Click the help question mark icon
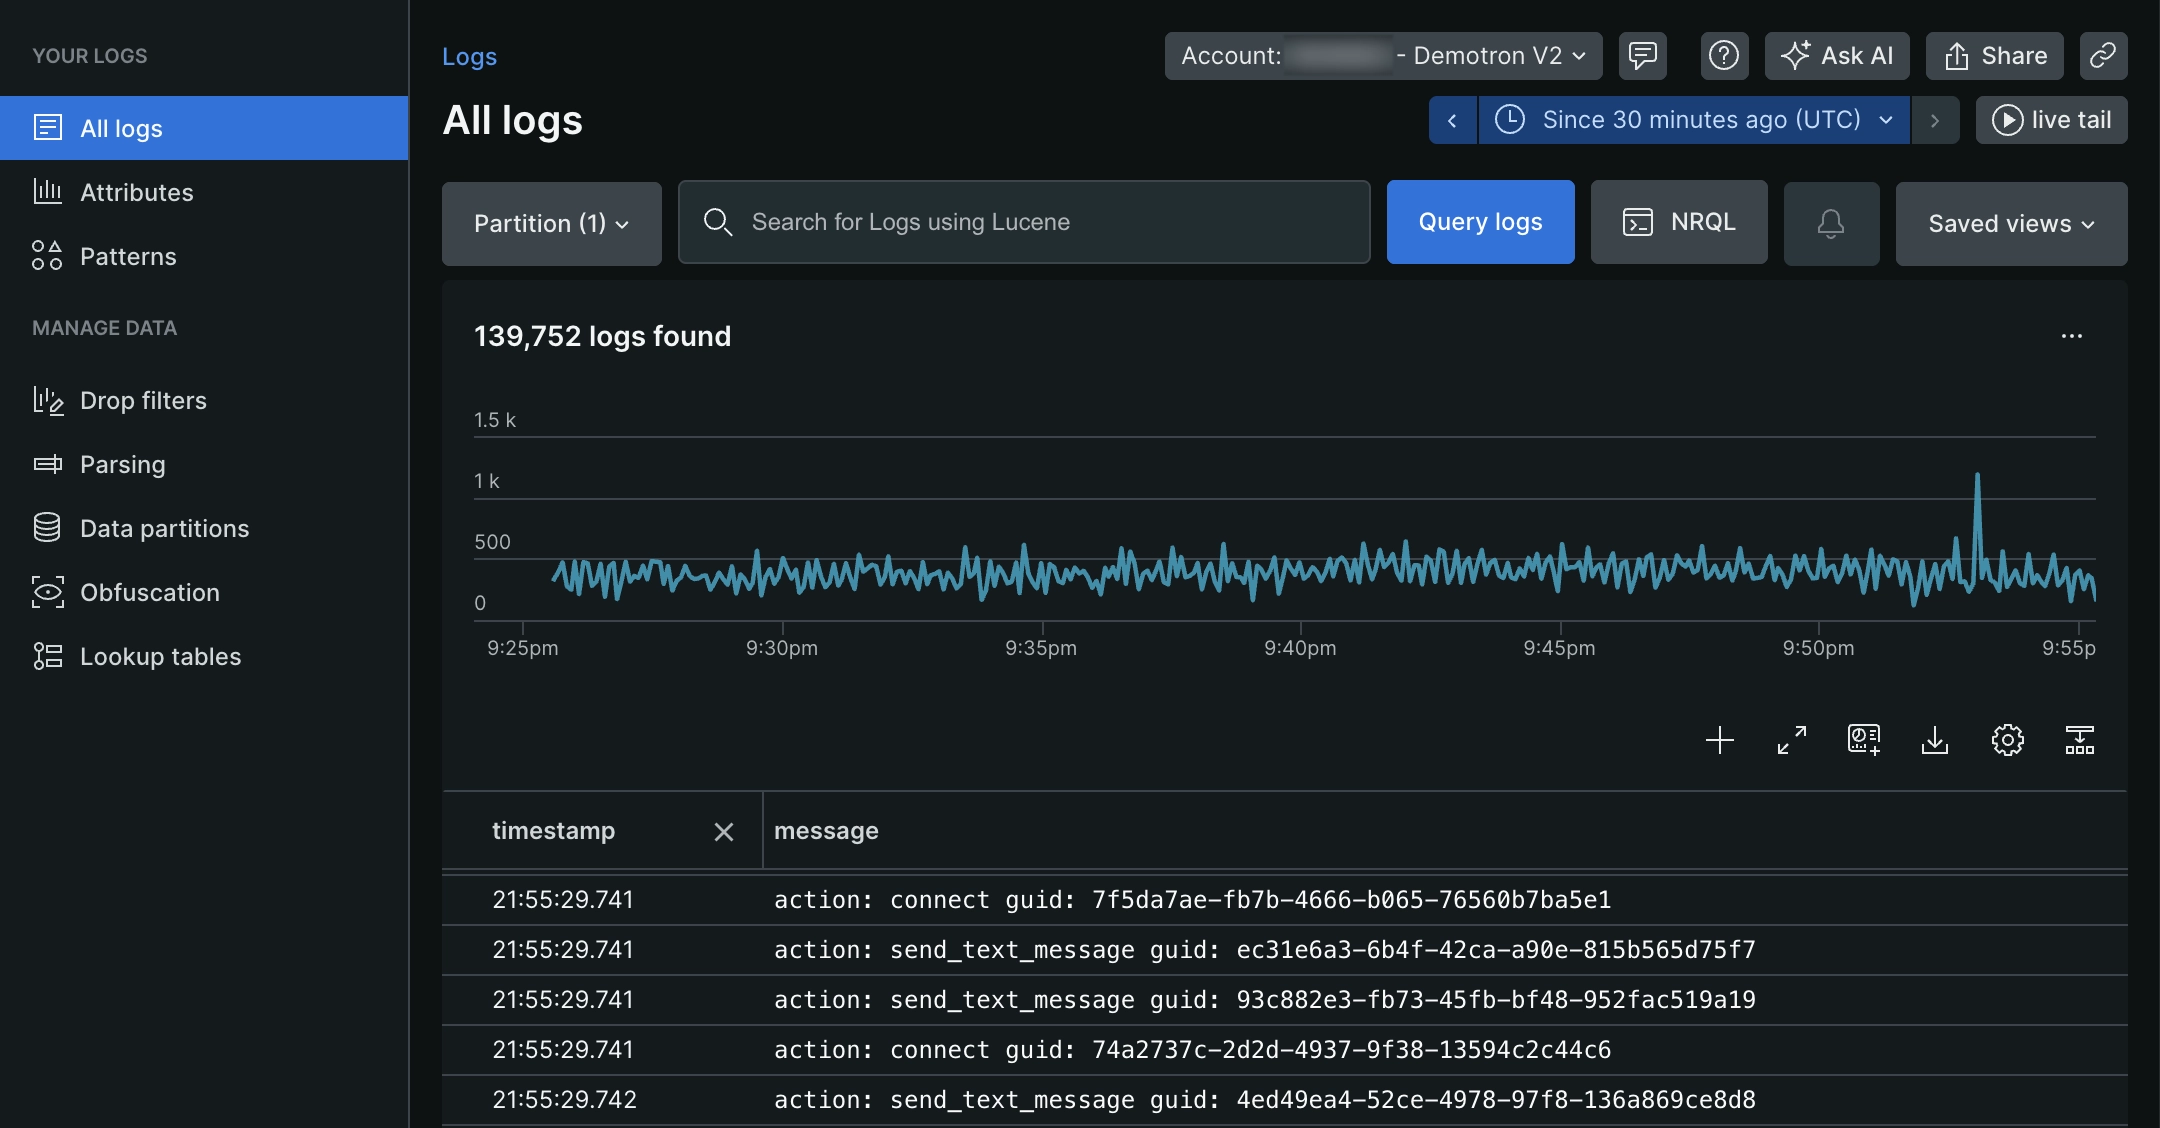 pos(1724,56)
